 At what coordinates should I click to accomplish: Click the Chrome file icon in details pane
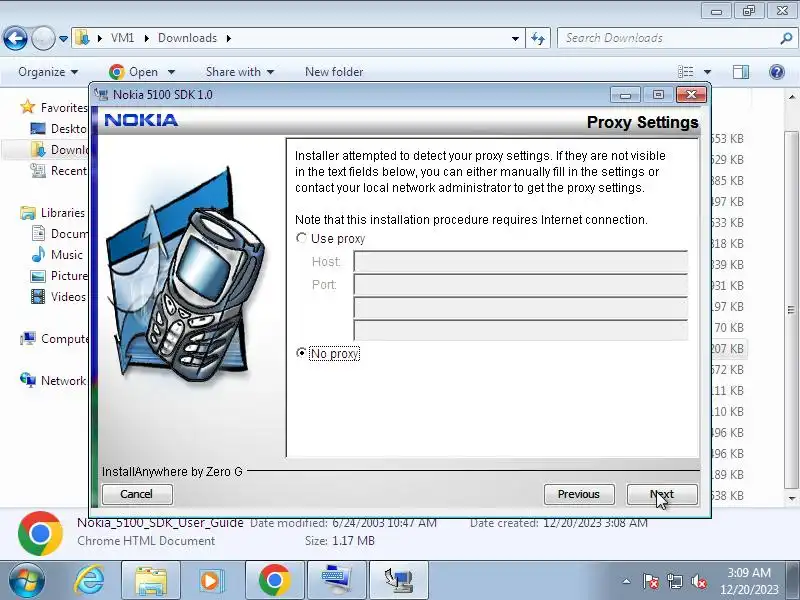pyautogui.click(x=40, y=533)
